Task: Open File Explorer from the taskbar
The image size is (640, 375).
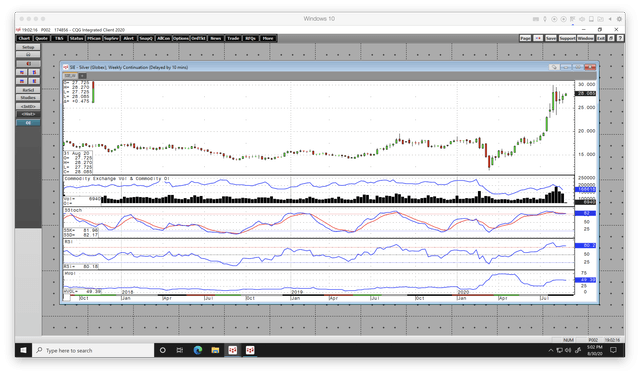Action: [x=215, y=350]
